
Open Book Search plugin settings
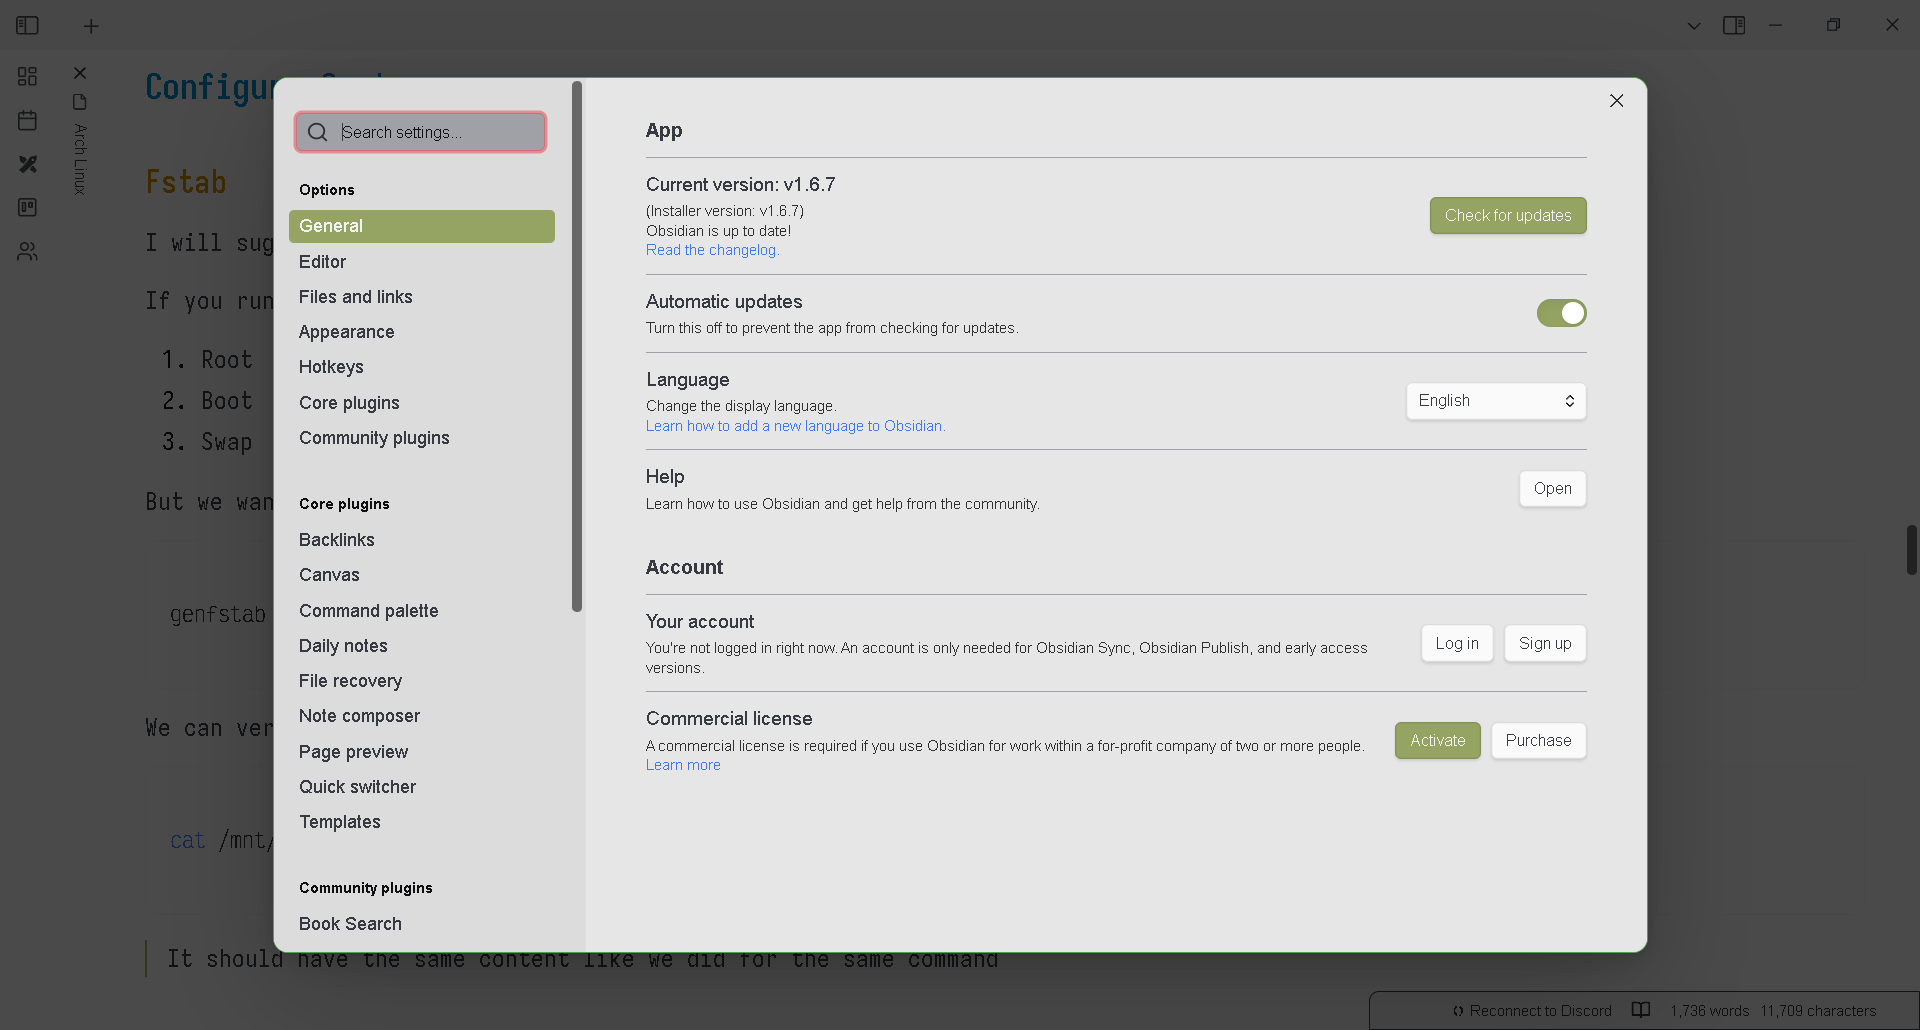[422, 924]
